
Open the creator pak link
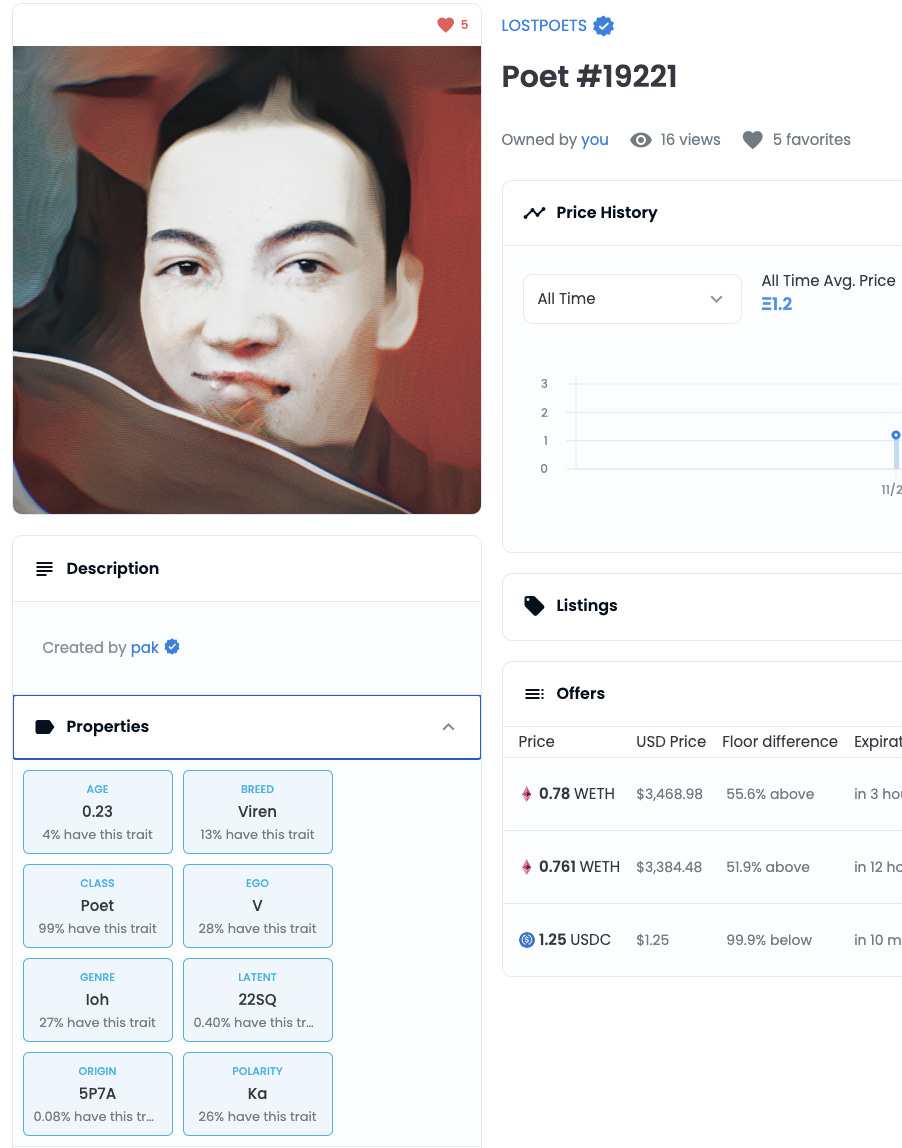[144, 648]
